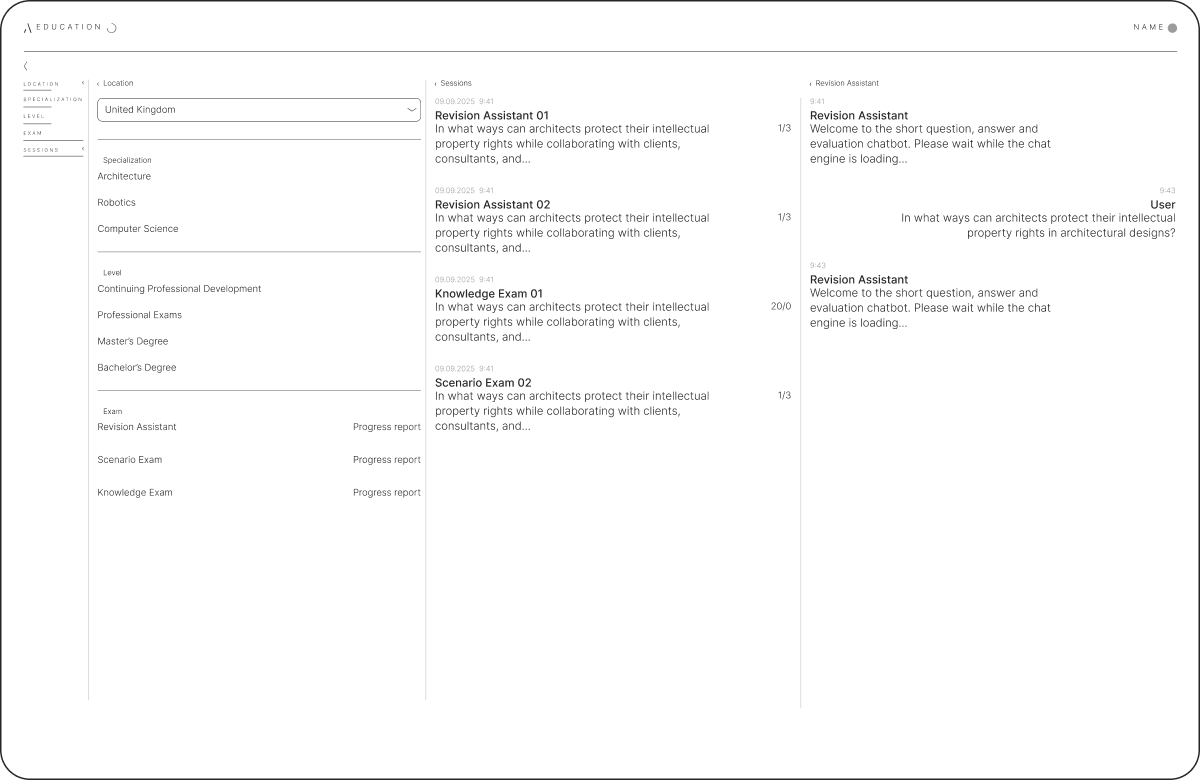Click the circular spinner icon beside EDUCATION
Screen dimensions: 1200x780
[112, 28]
